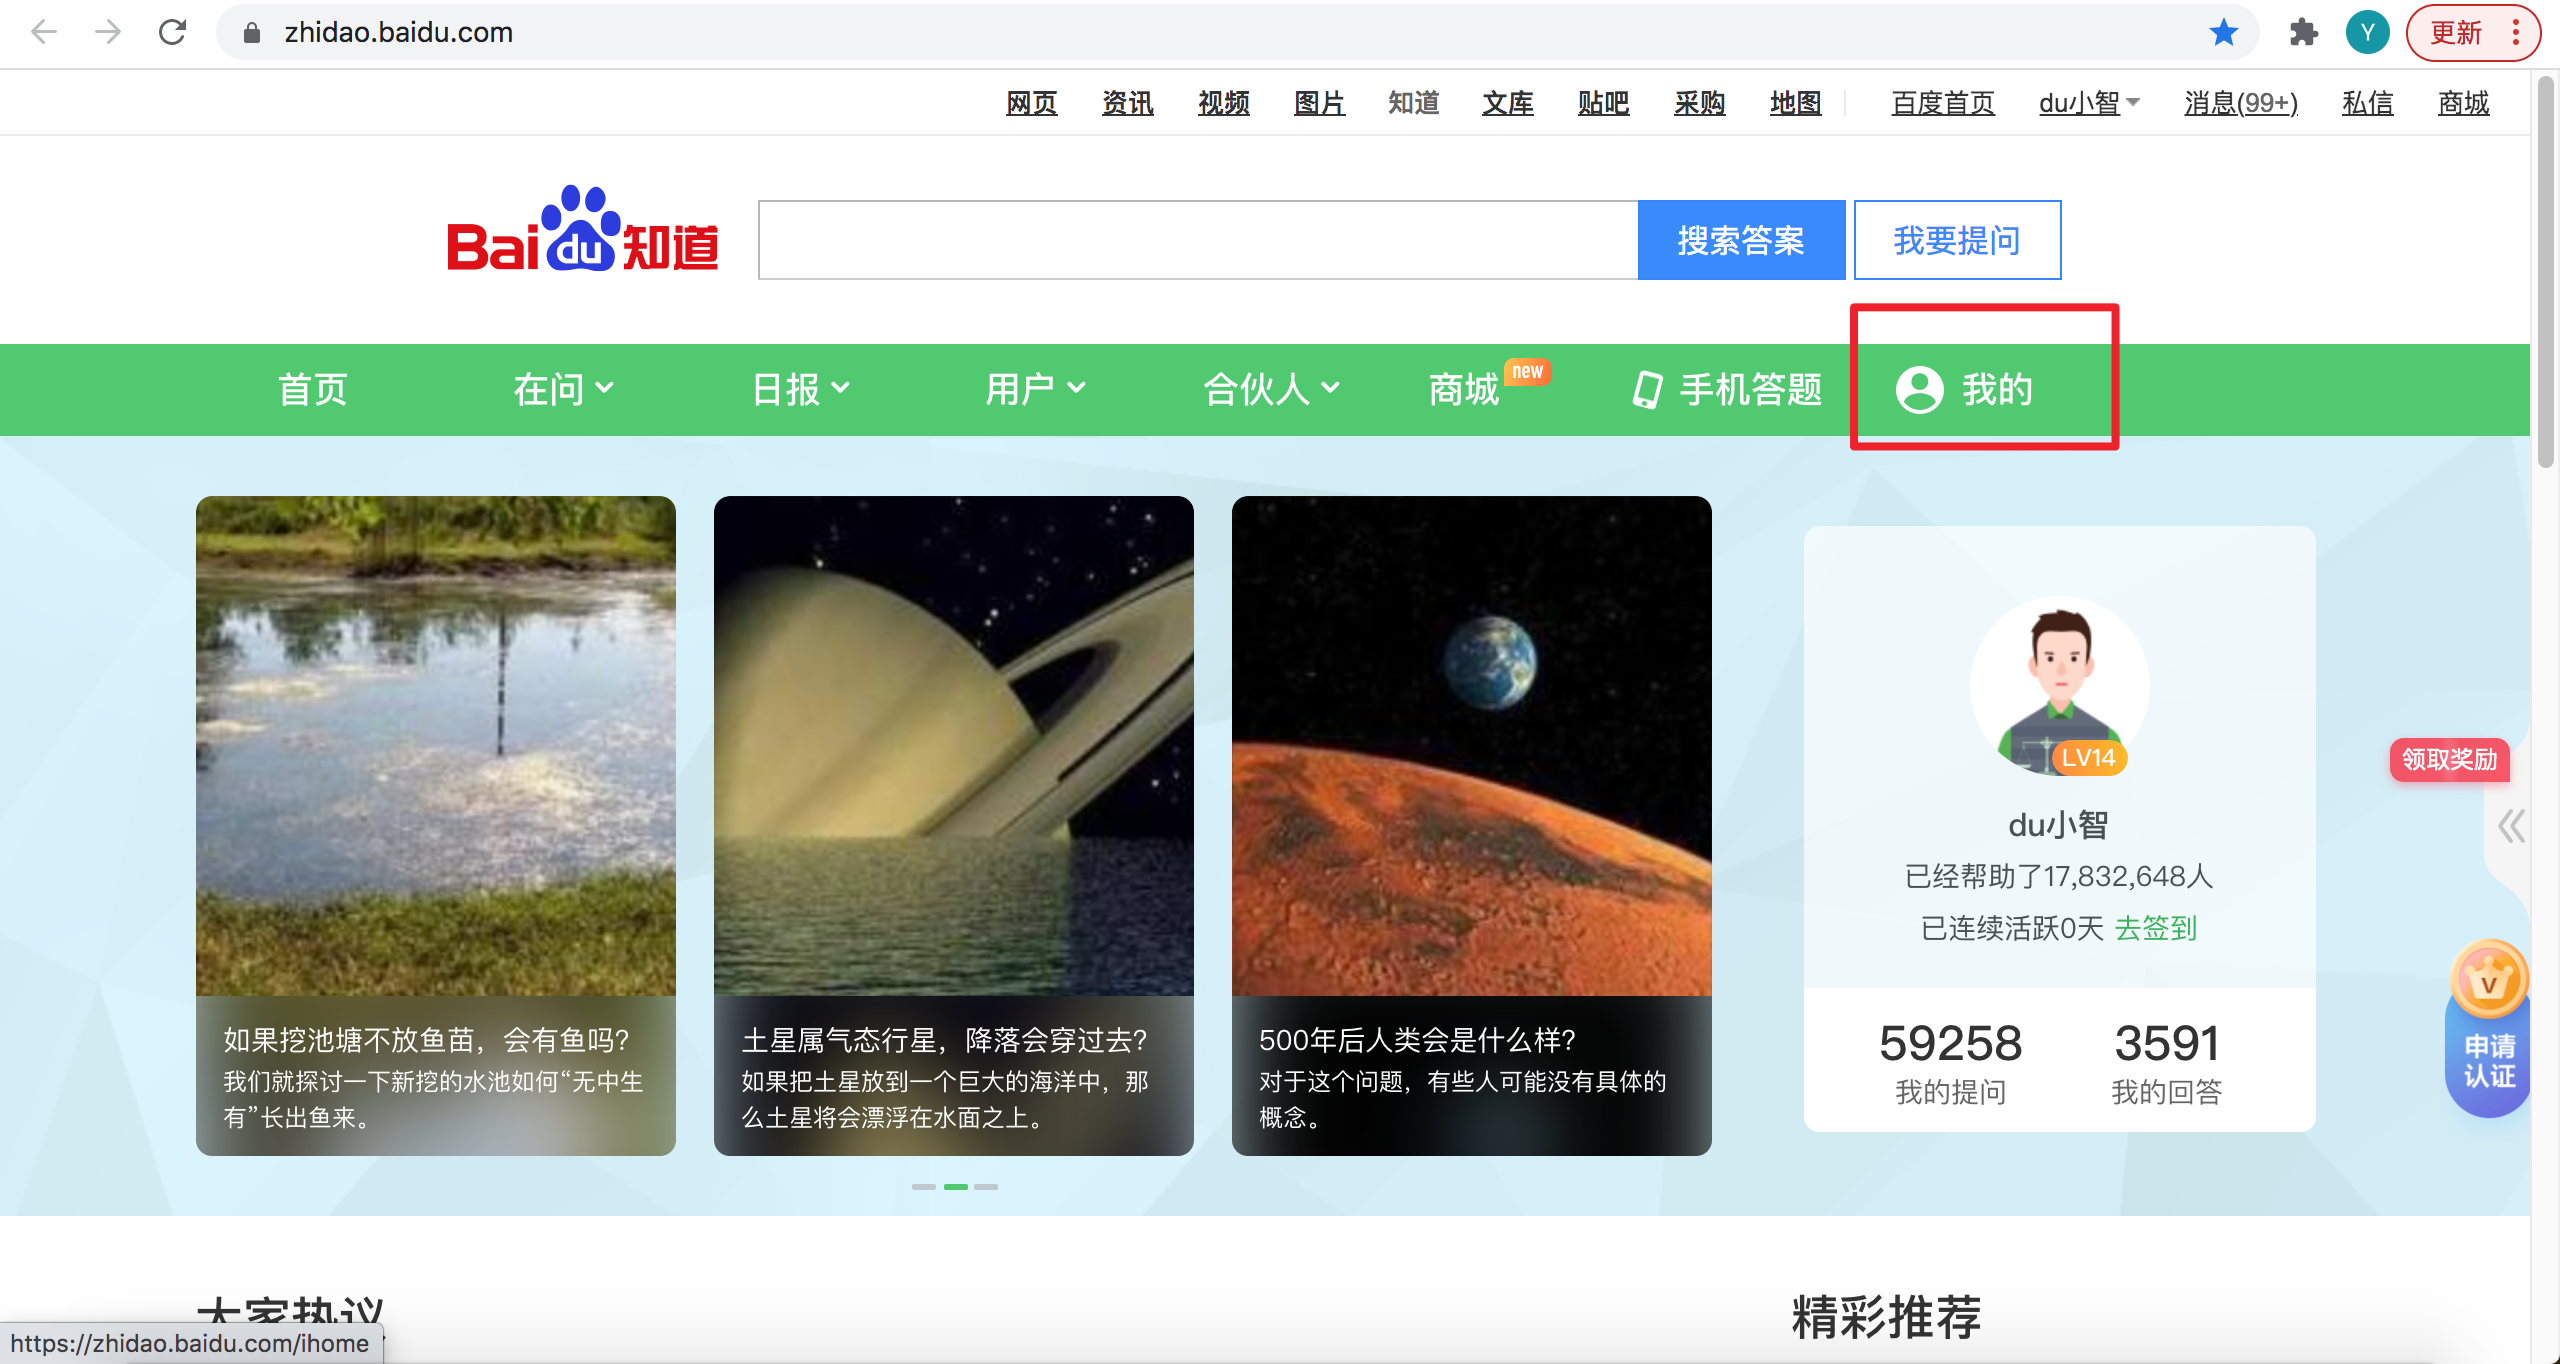Select the third carousel pagination dot
Screen dimensions: 2560x1364
coord(987,1187)
